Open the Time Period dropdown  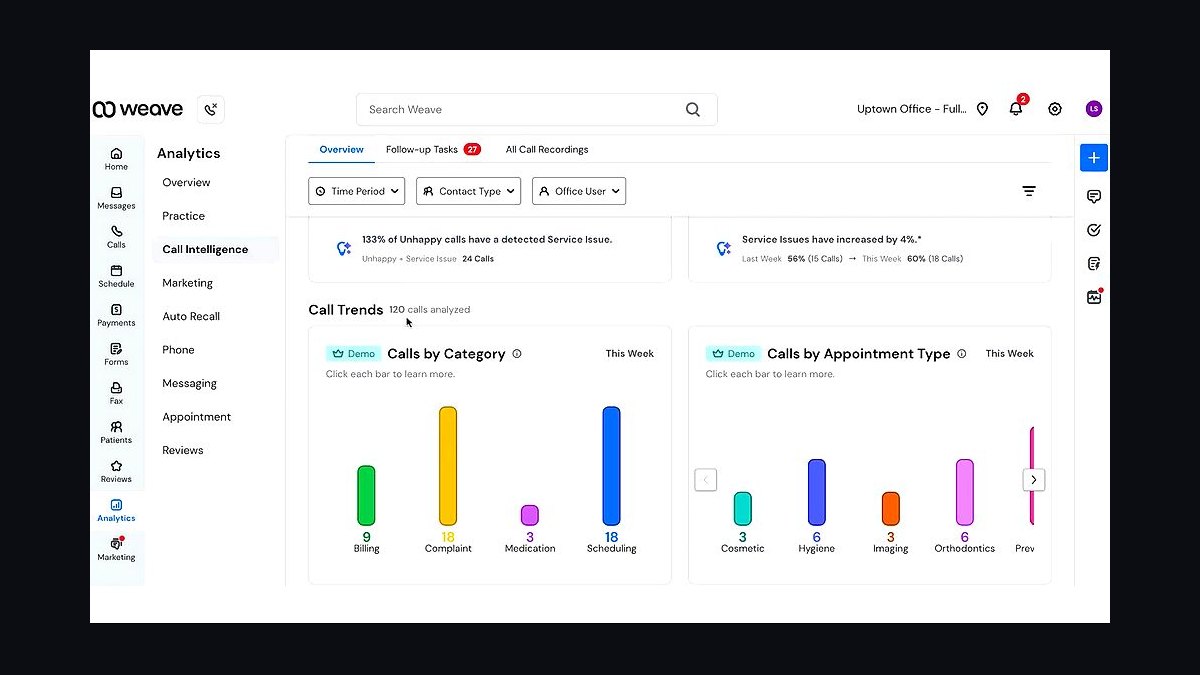pos(357,191)
